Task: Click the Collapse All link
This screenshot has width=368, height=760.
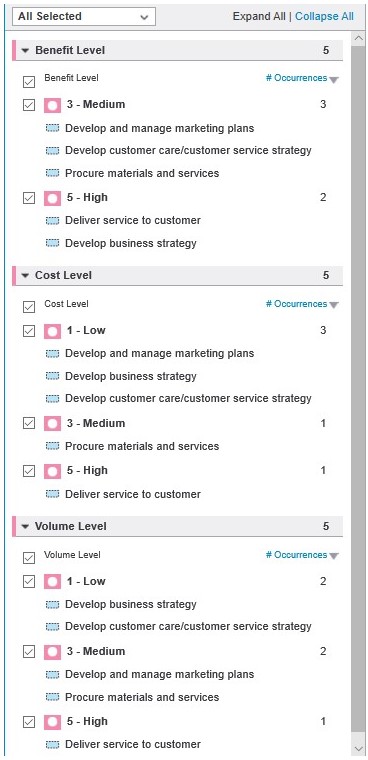Action: (324, 16)
